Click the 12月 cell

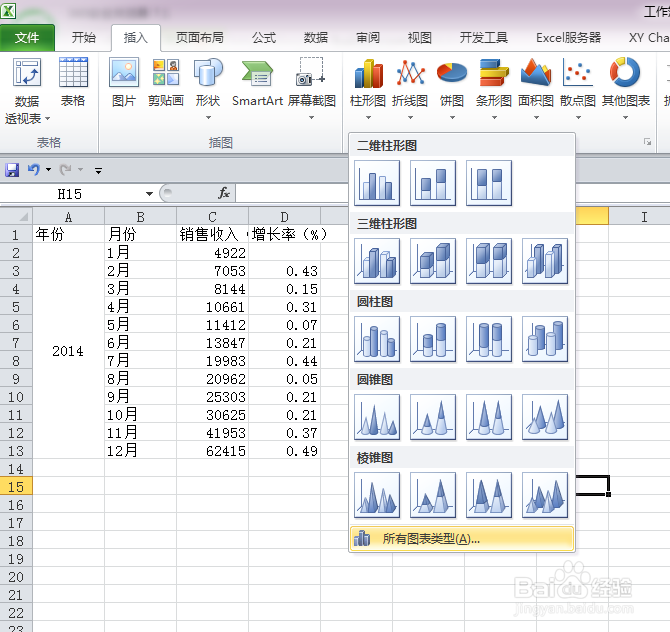tap(141, 451)
